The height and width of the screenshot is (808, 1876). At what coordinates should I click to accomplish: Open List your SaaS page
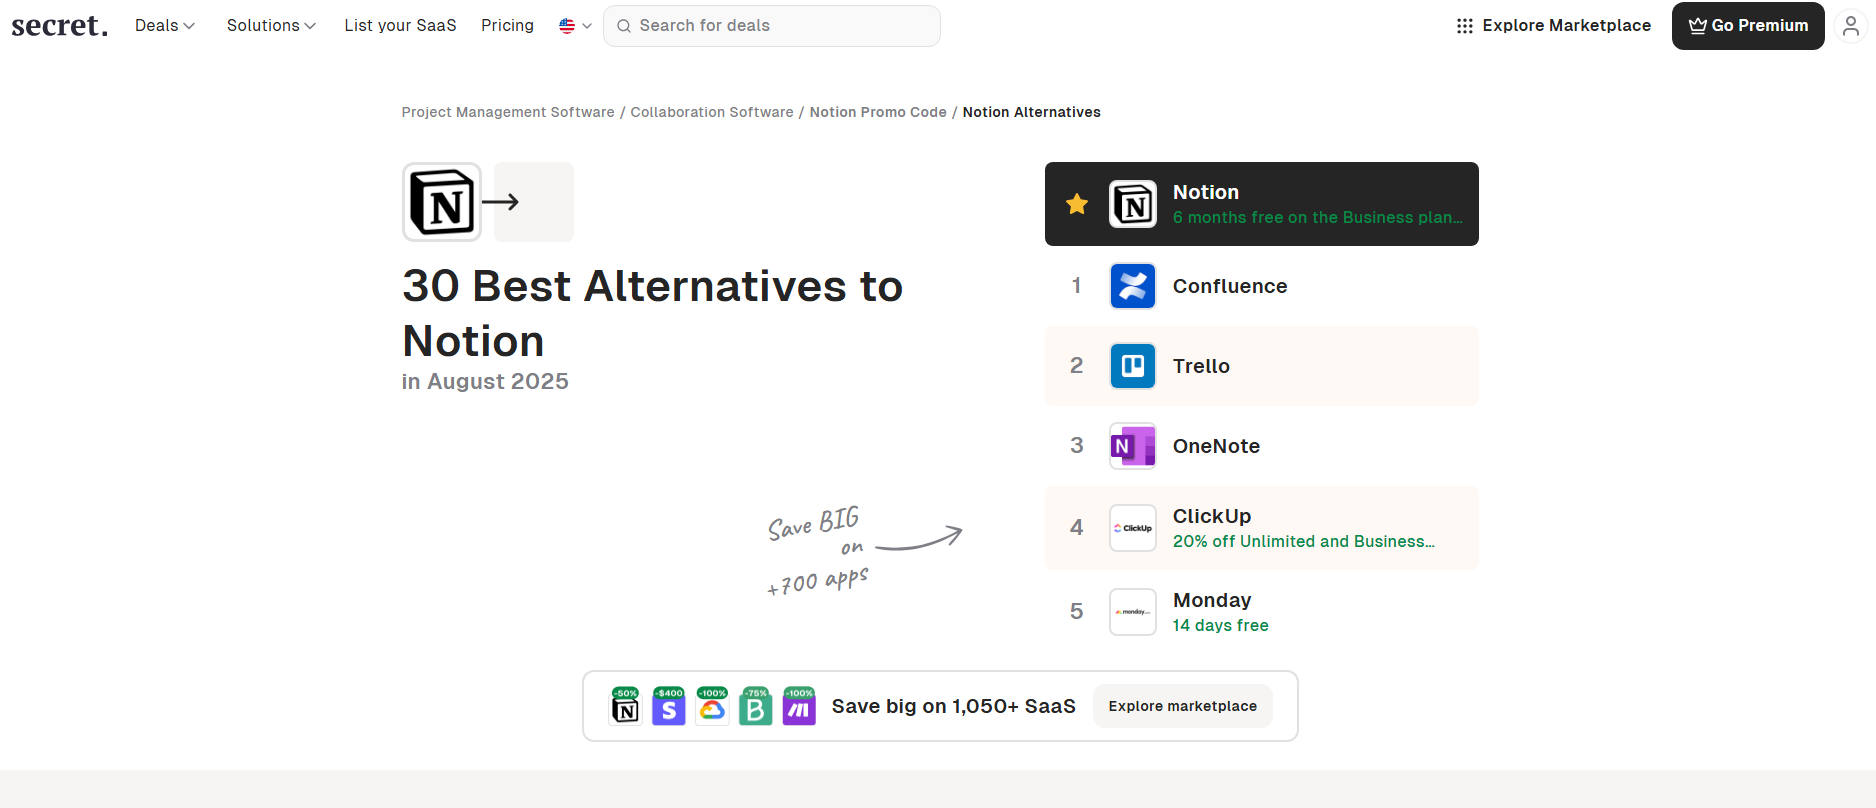400,25
